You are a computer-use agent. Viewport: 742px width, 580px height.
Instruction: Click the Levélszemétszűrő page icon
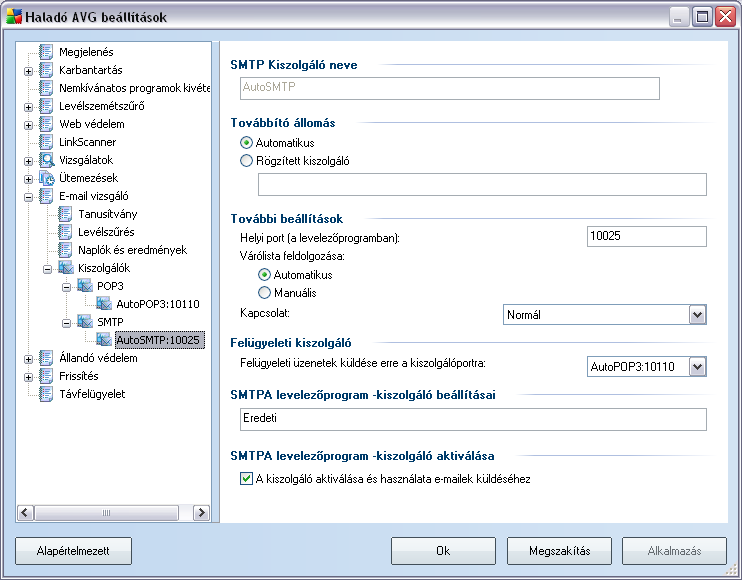(46, 106)
